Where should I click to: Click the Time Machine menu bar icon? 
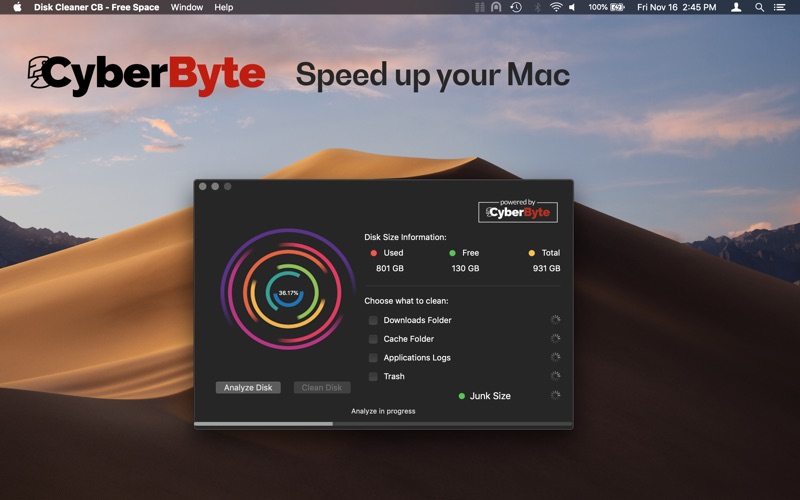pos(516,7)
